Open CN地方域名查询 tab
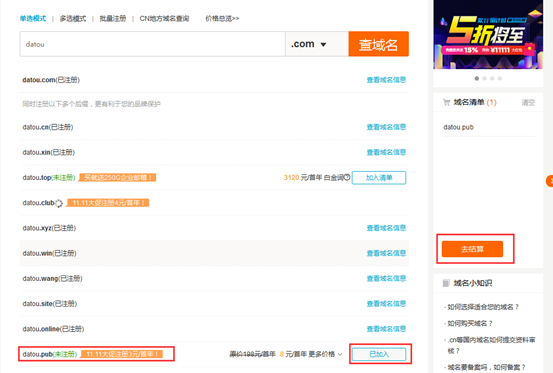This screenshot has width=553, height=373. [164, 18]
